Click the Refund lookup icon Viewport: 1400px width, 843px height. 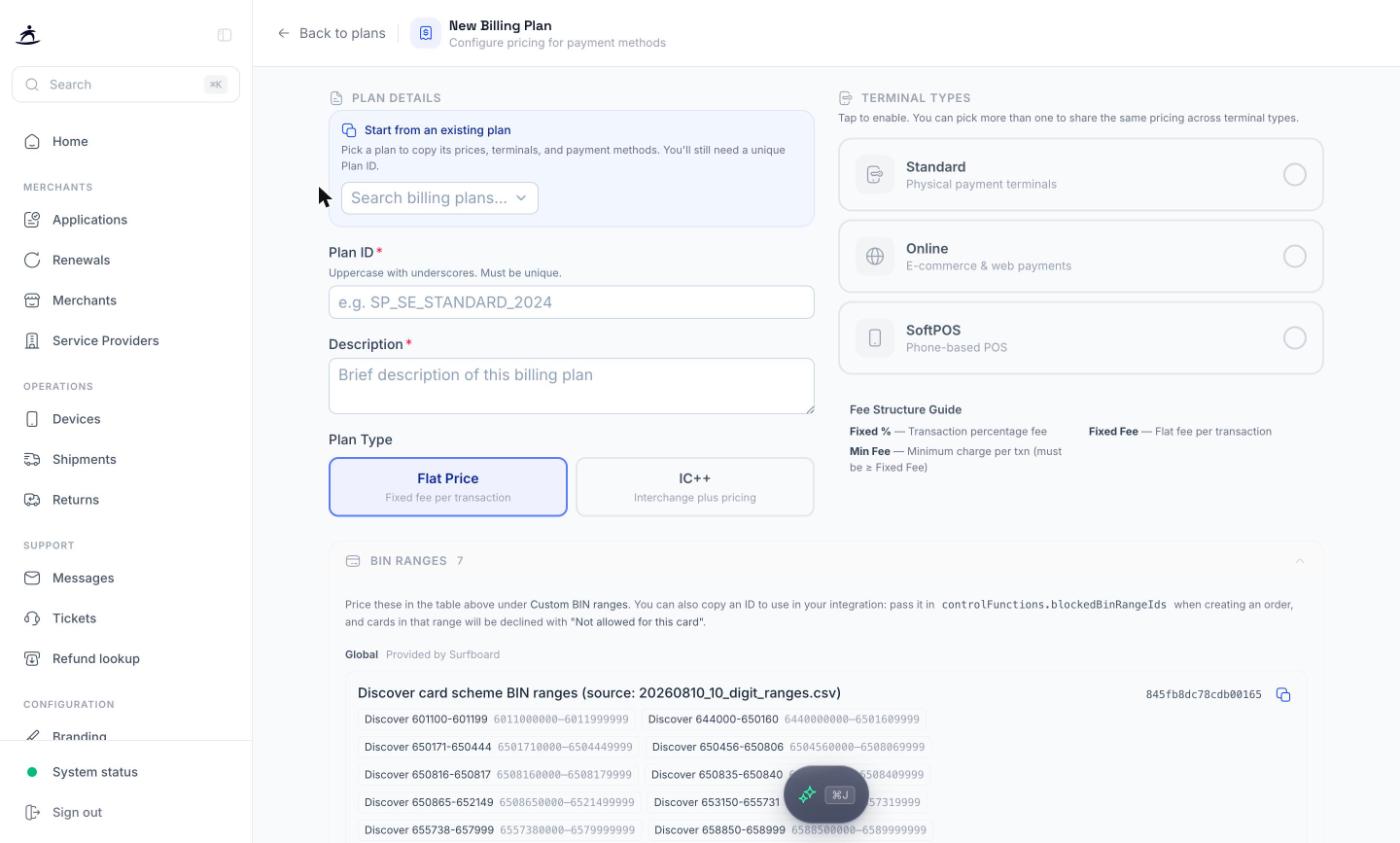pyautogui.click(x=32, y=659)
